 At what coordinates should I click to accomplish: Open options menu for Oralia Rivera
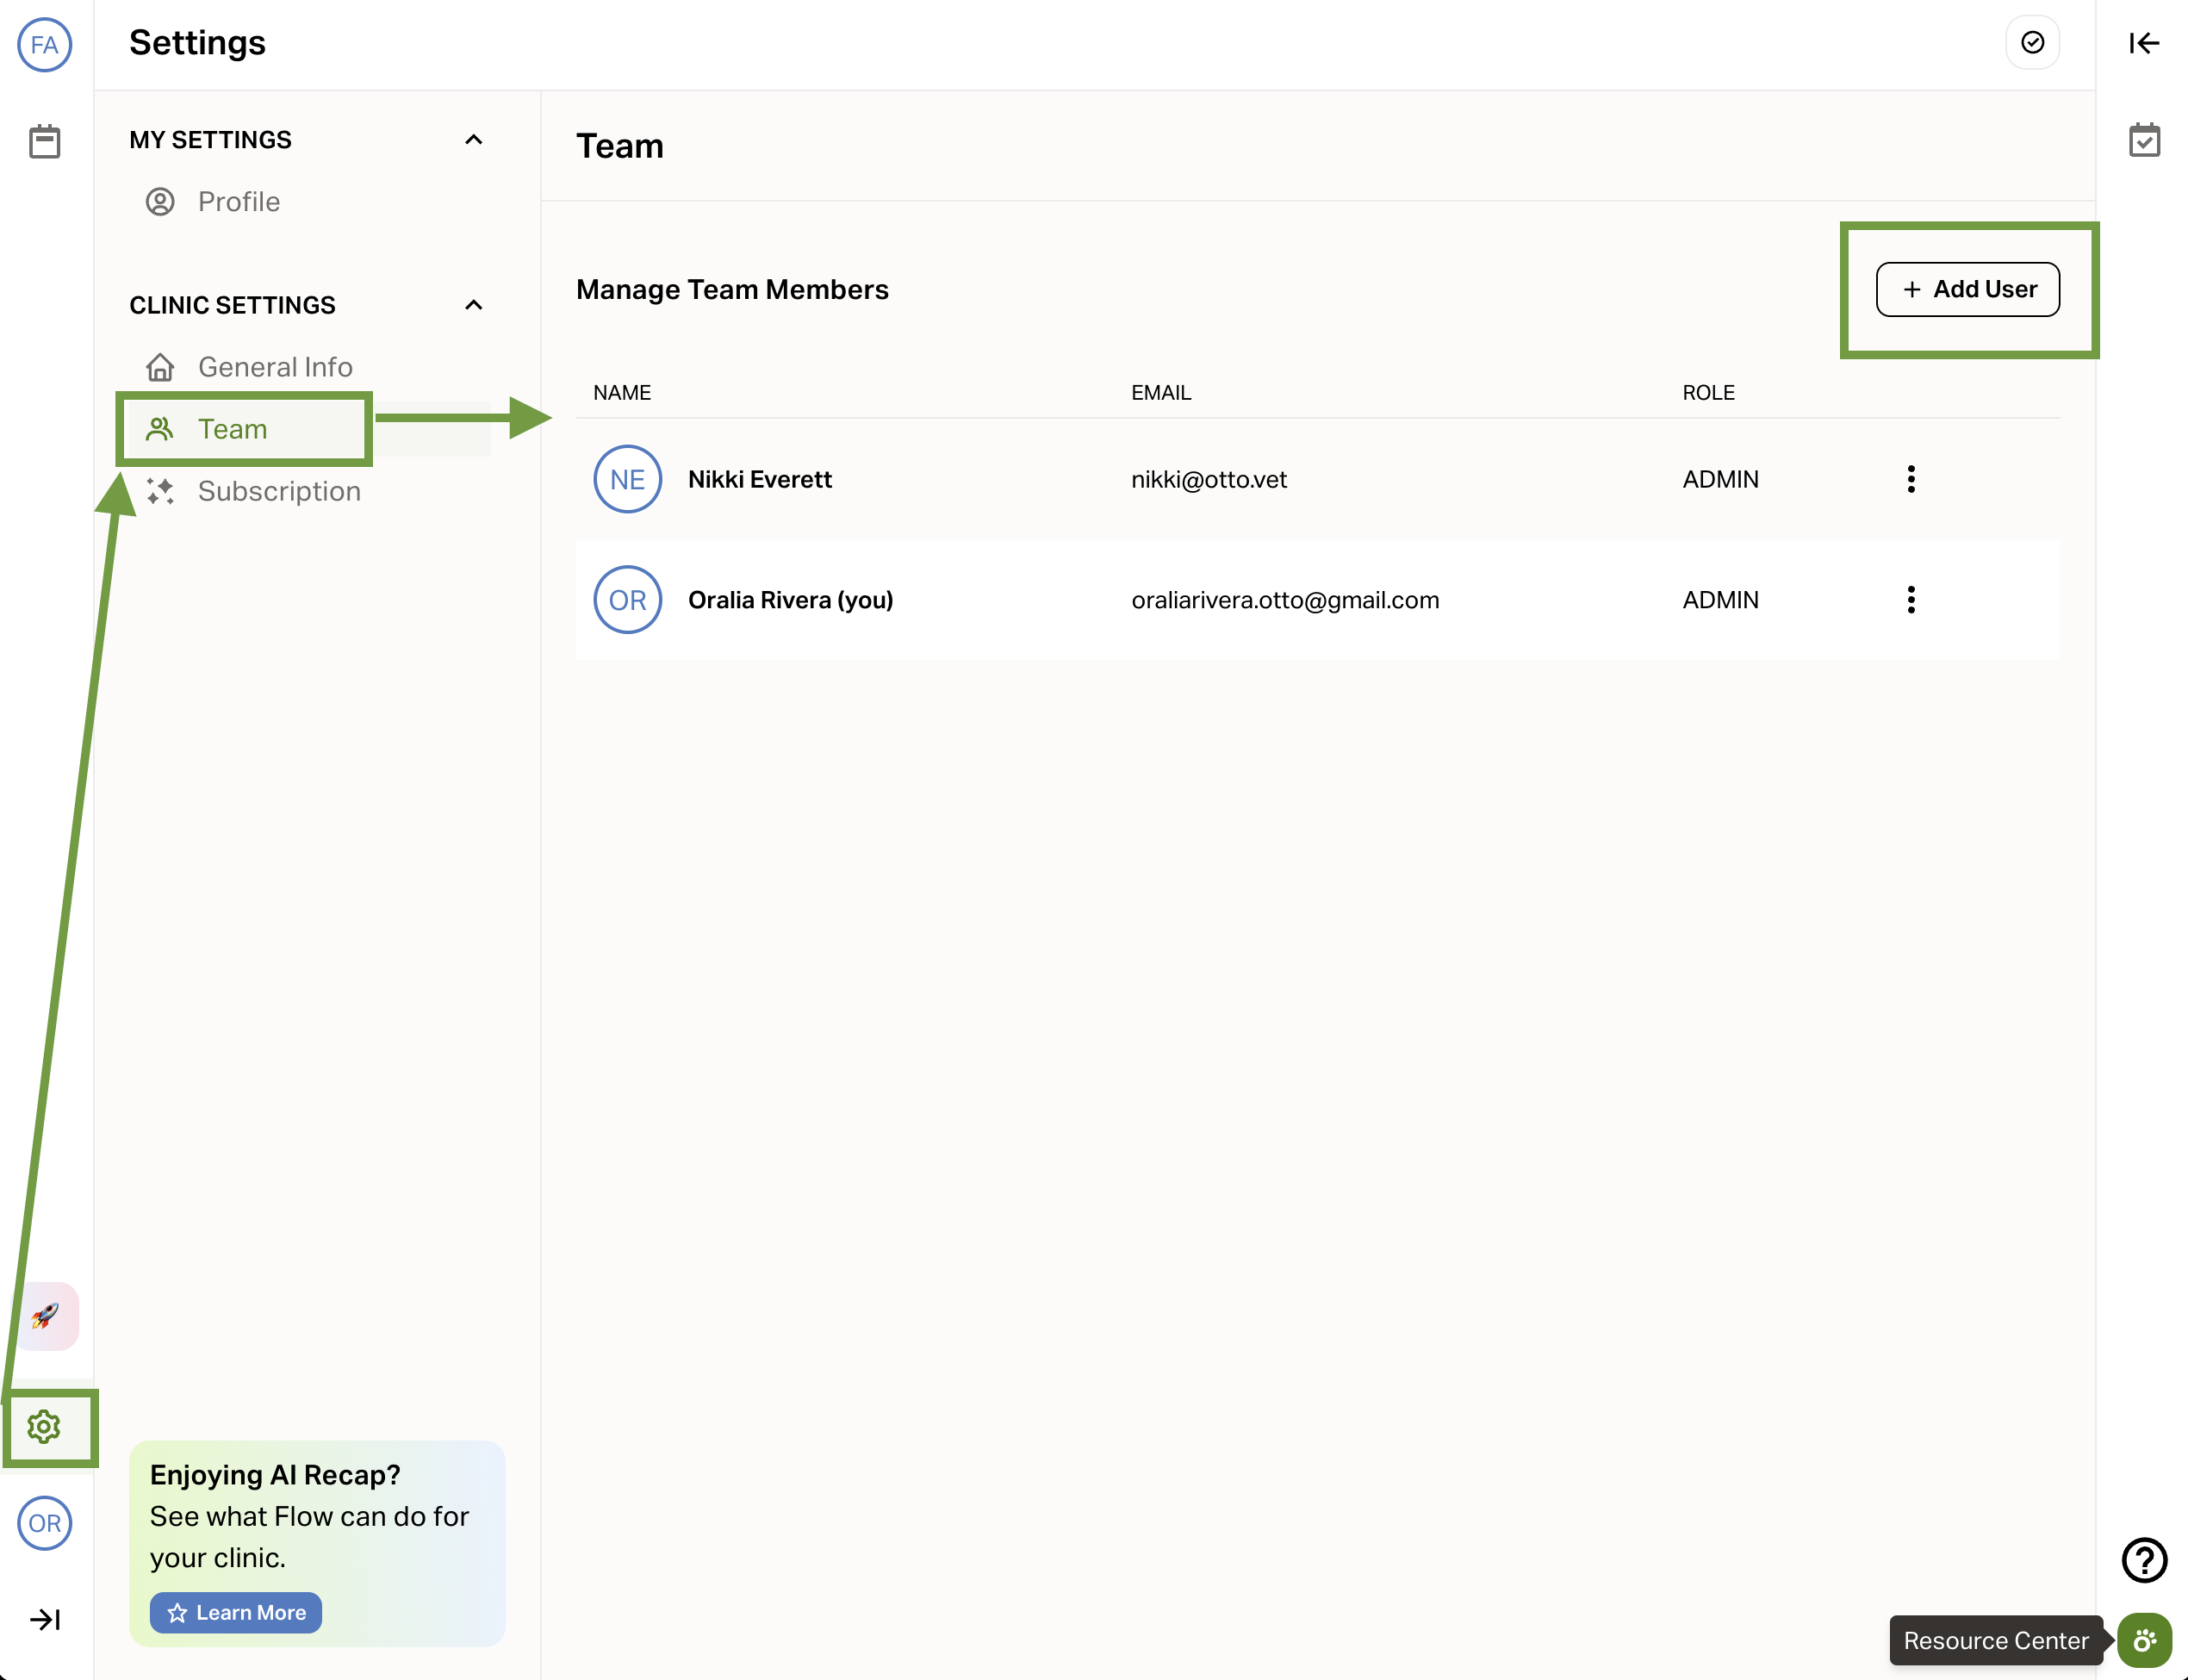click(1911, 600)
